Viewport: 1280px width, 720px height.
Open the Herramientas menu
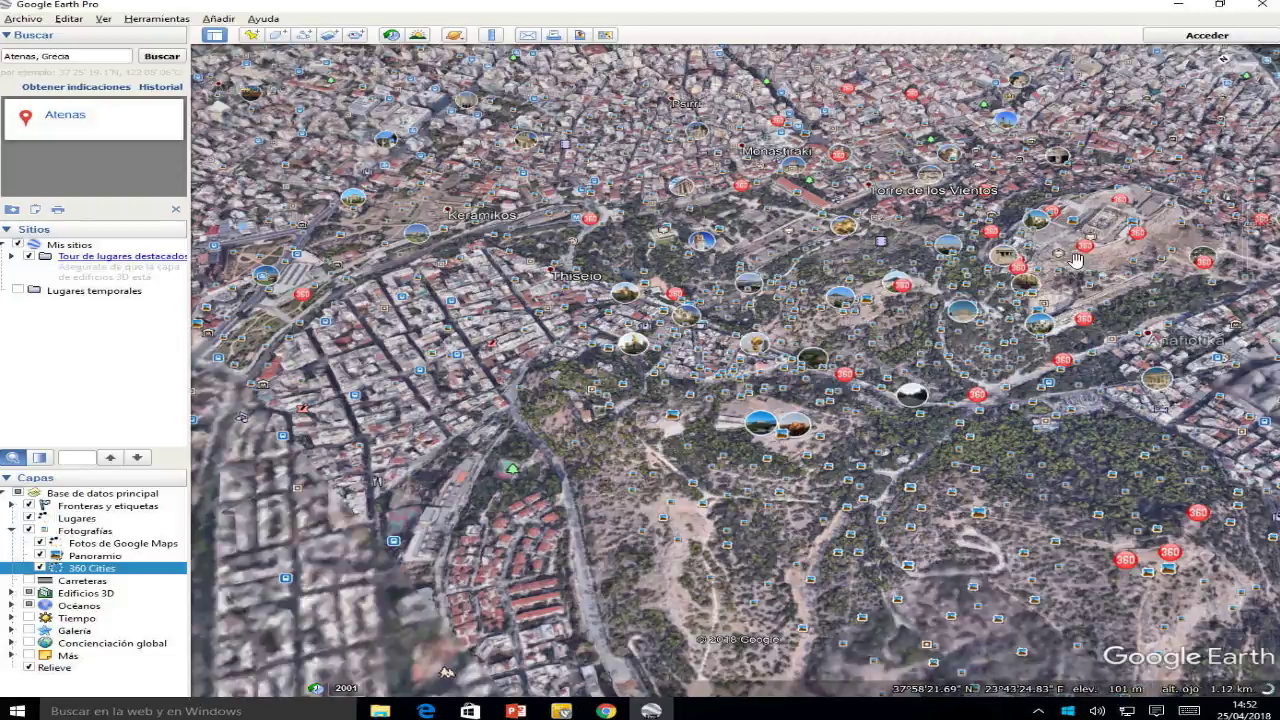pyautogui.click(x=157, y=19)
